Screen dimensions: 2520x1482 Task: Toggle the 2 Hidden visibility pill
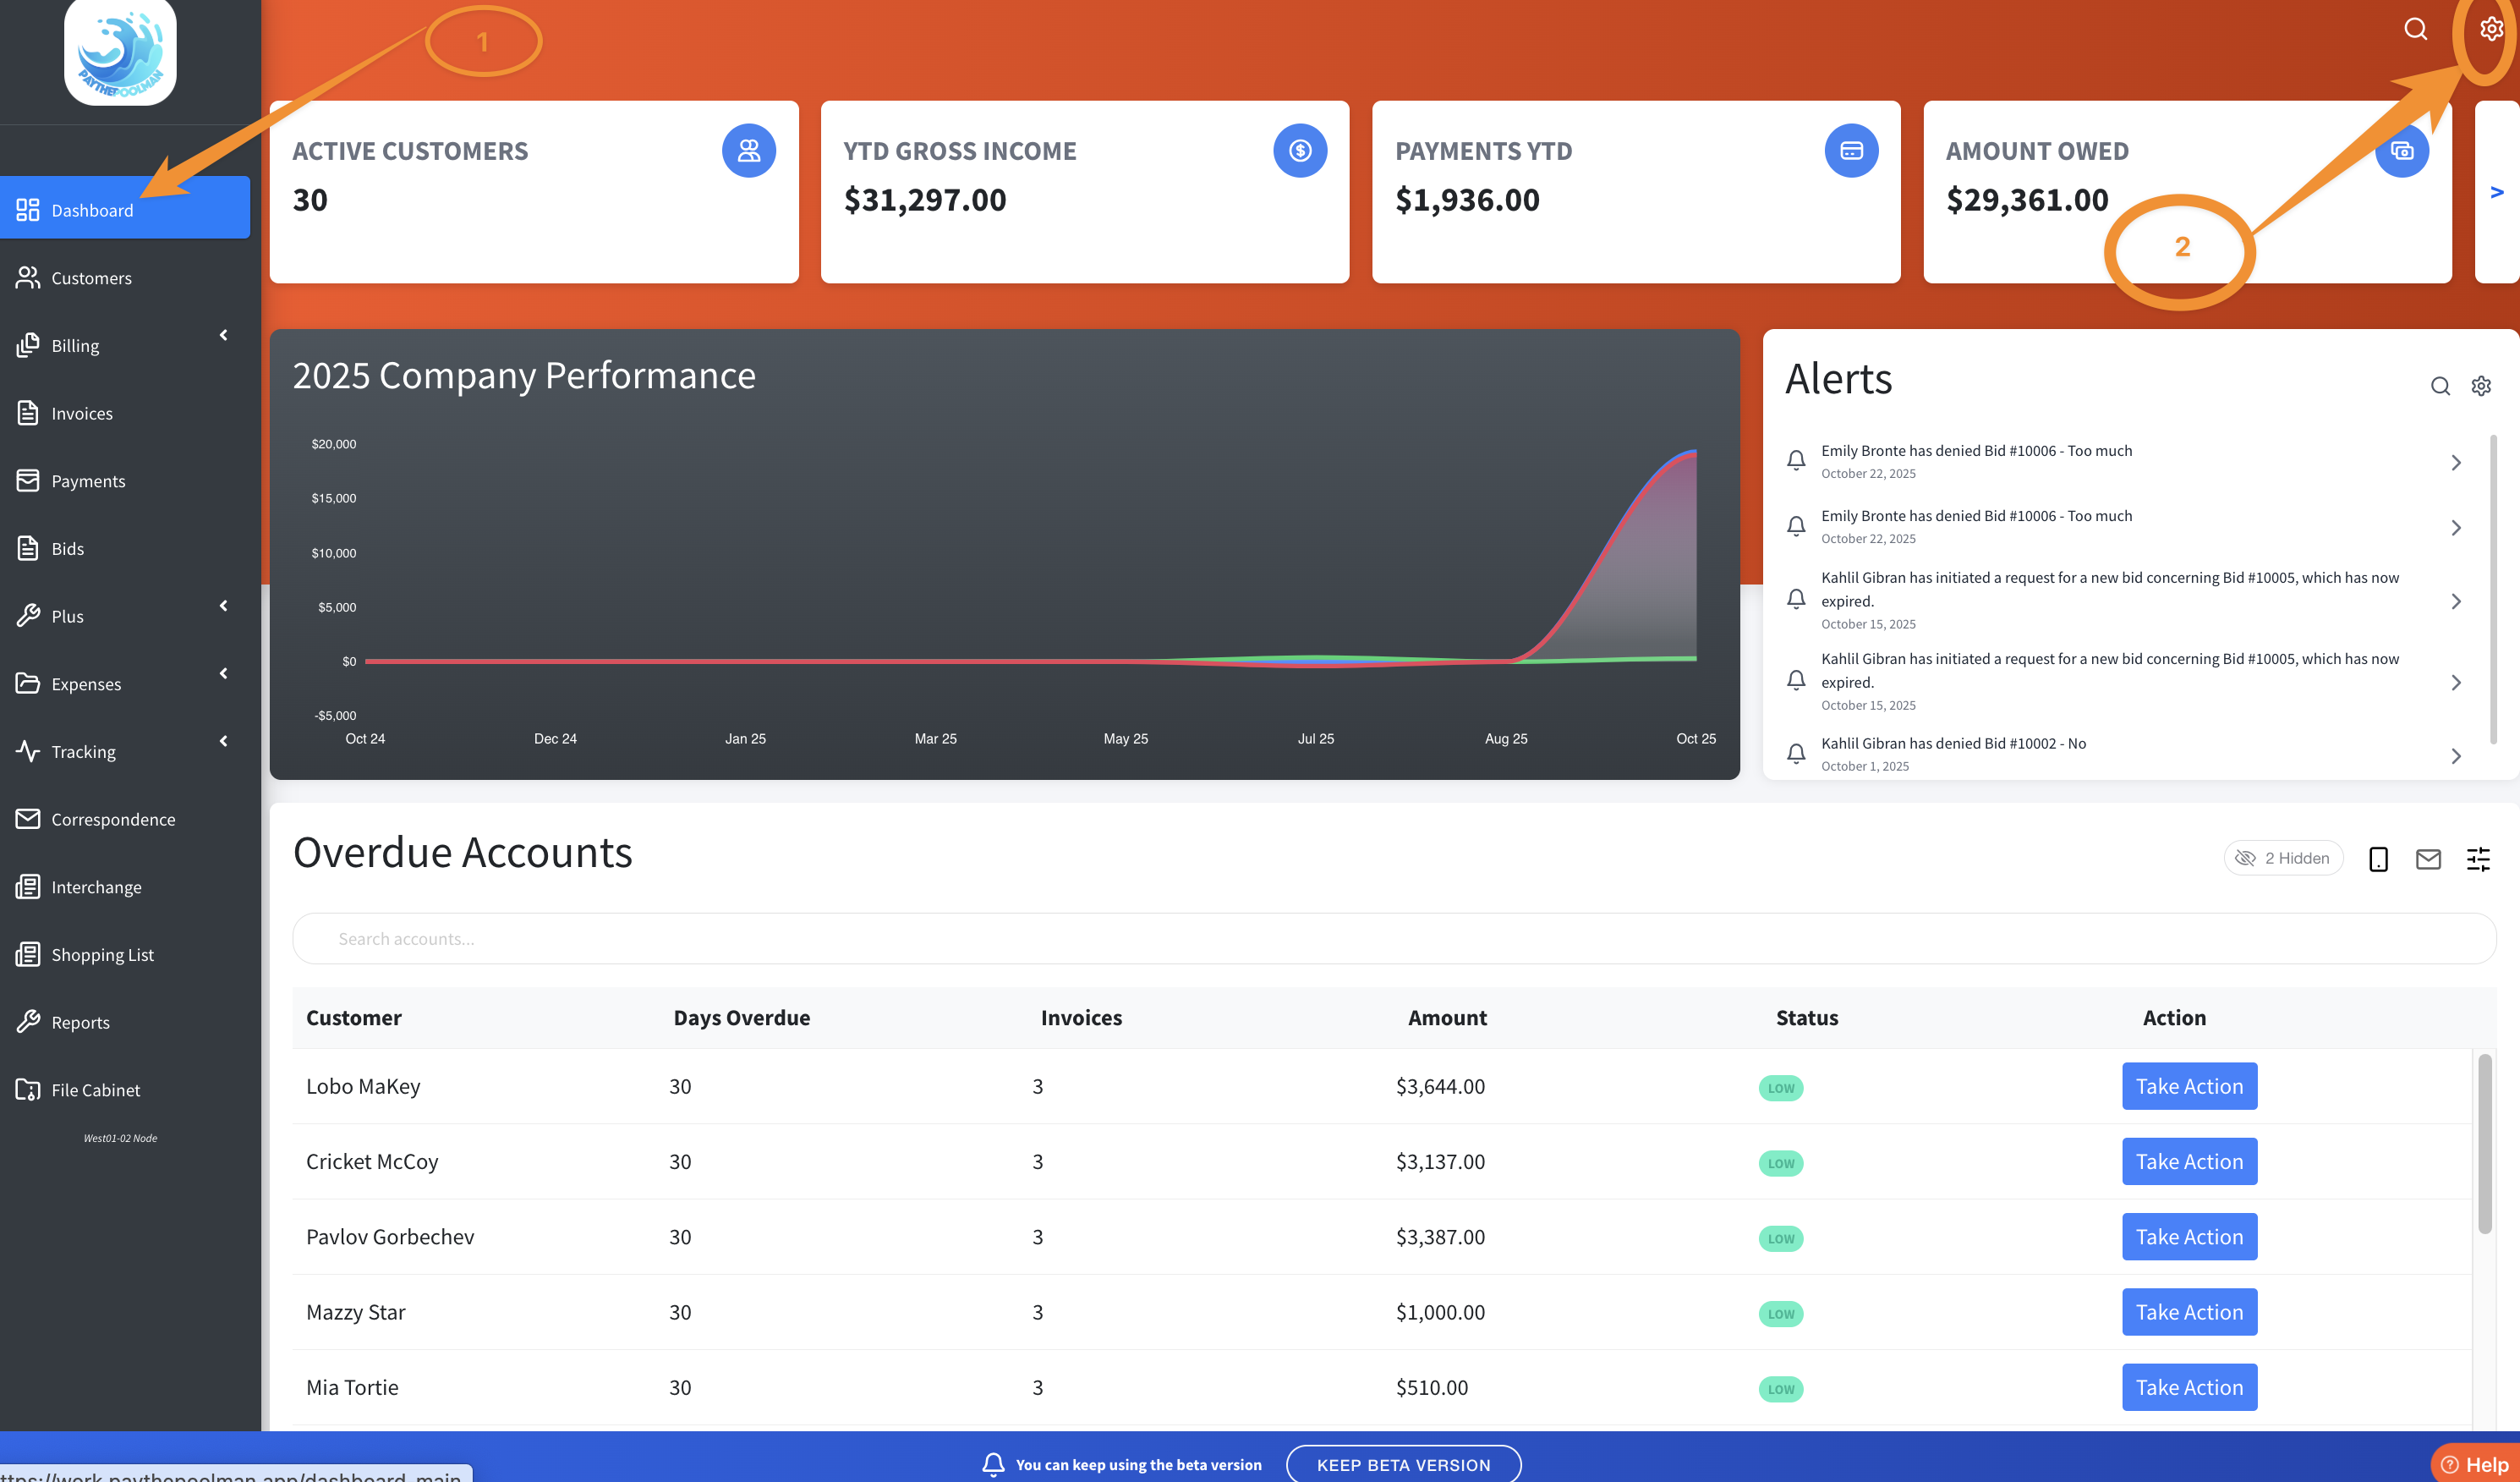pyautogui.click(x=2283, y=858)
